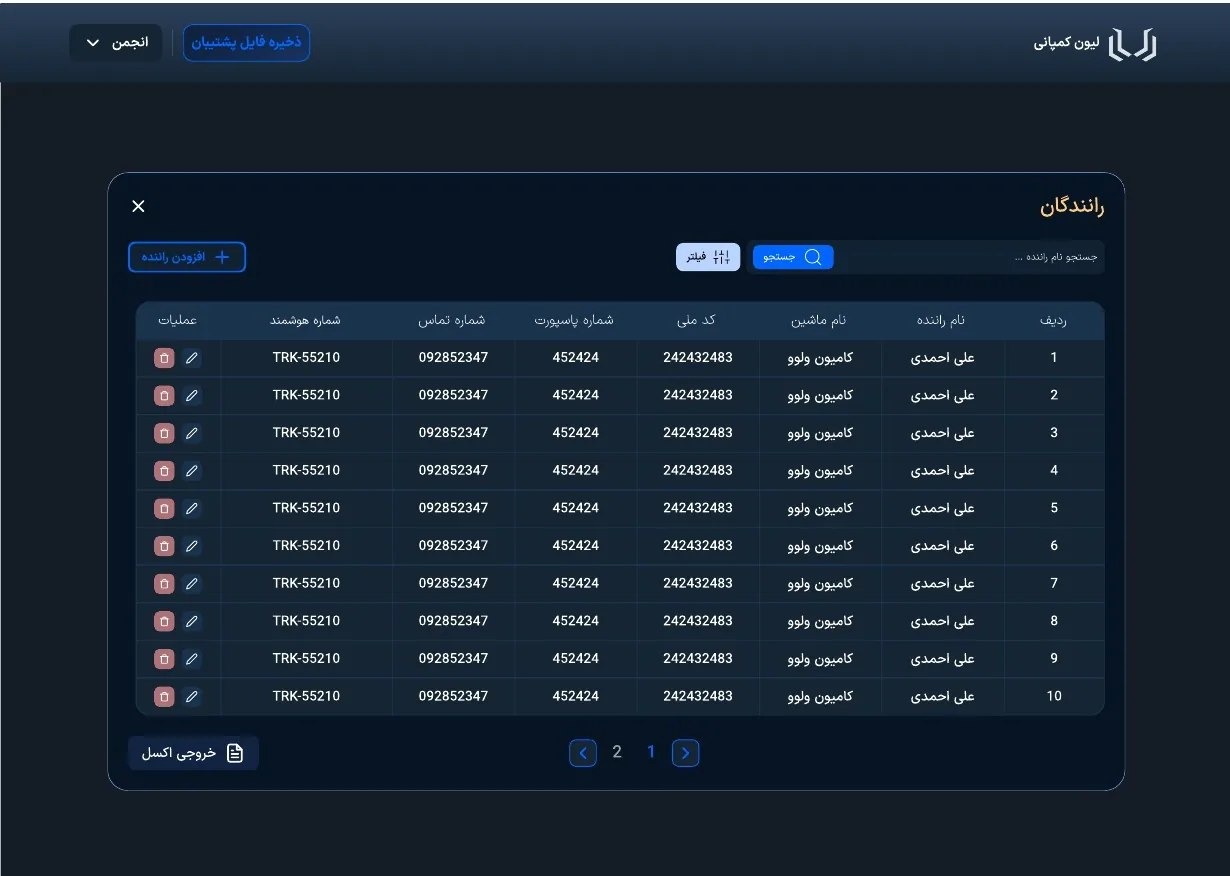Edit the driver in row 1
The image size is (1230, 876).
pos(192,358)
